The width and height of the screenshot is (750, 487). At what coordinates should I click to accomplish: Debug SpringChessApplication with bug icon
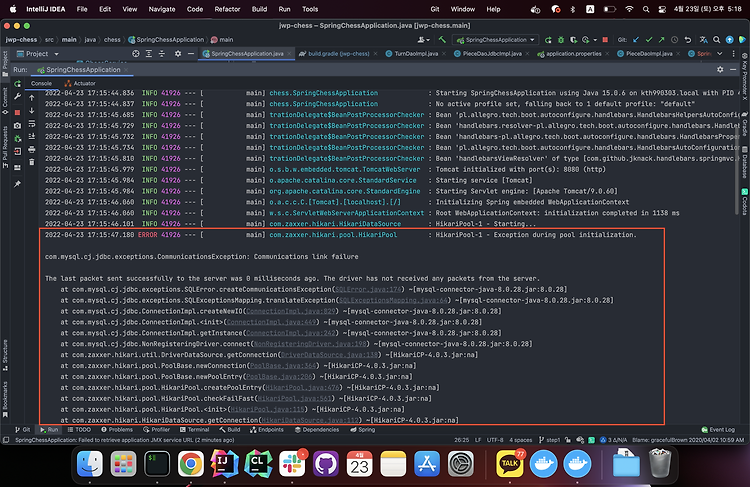(x=561, y=40)
